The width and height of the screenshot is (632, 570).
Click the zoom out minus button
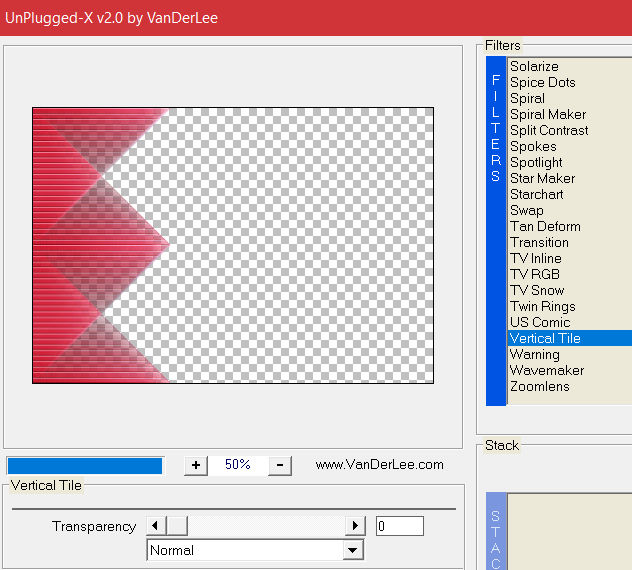point(280,465)
